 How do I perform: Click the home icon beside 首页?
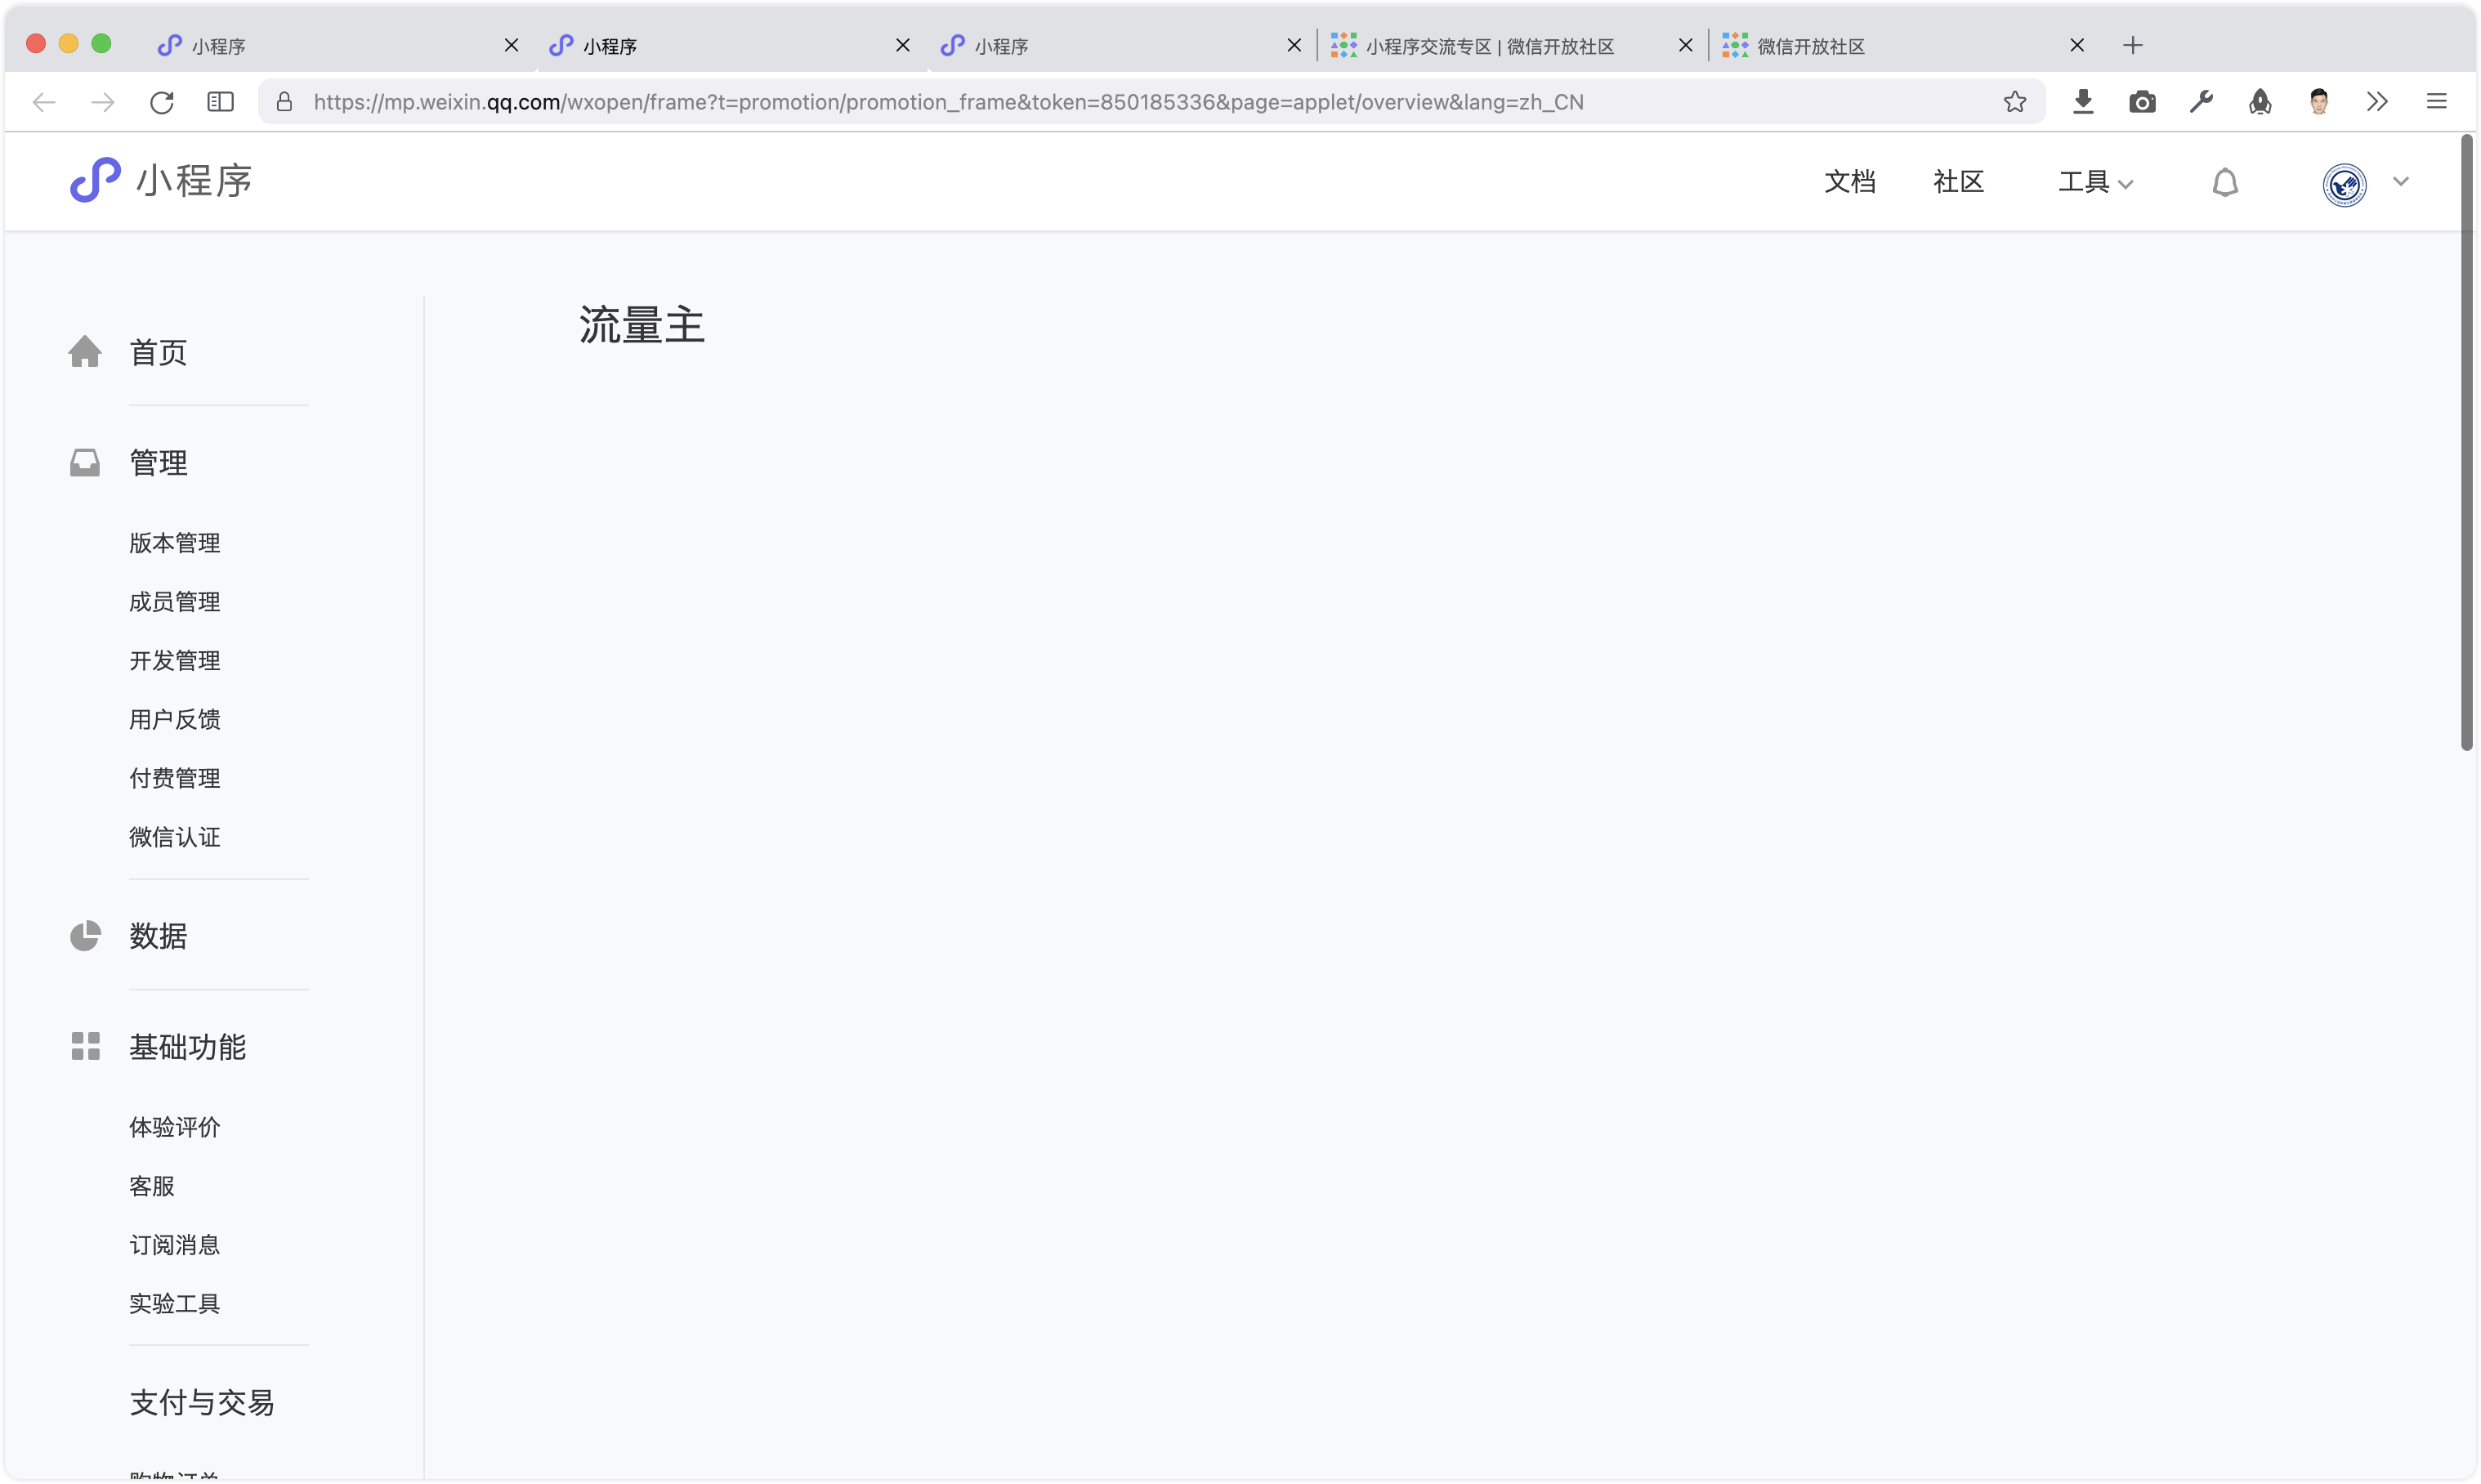point(85,352)
